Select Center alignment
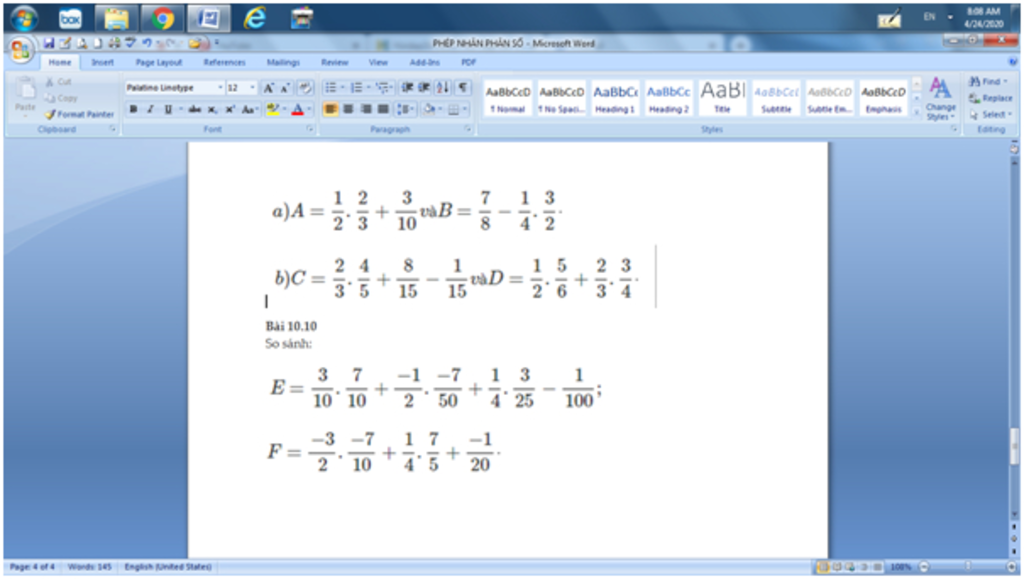1024x579 pixels. pos(349,109)
